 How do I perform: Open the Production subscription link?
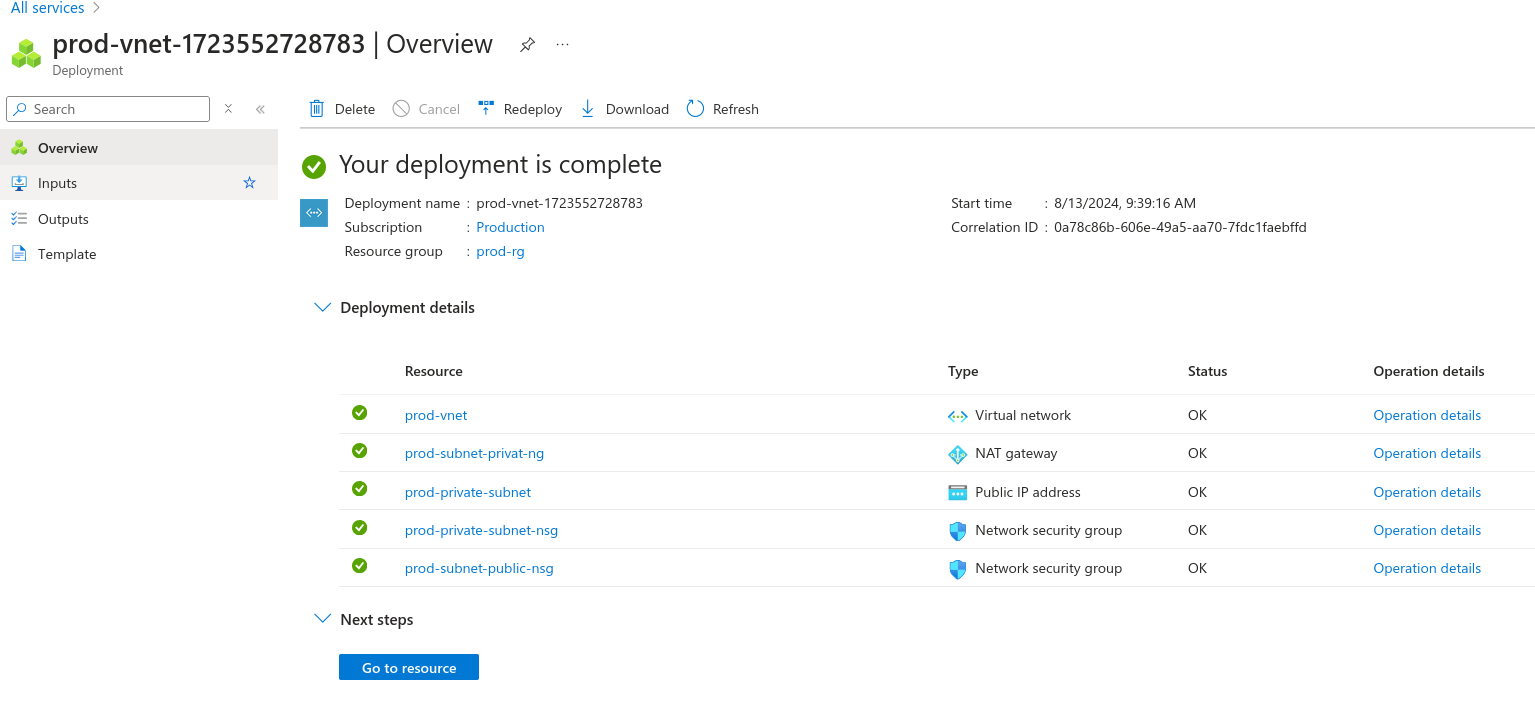point(510,227)
